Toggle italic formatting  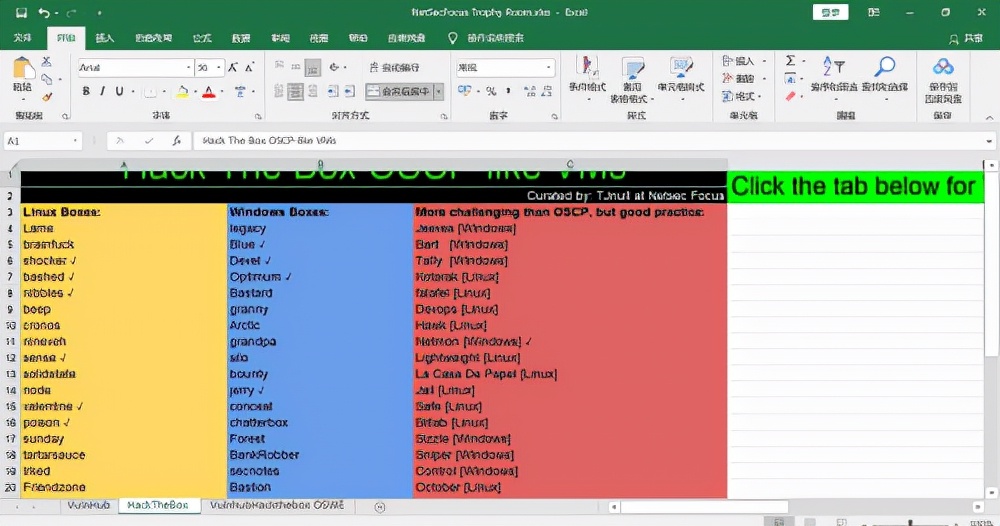click(x=102, y=92)
